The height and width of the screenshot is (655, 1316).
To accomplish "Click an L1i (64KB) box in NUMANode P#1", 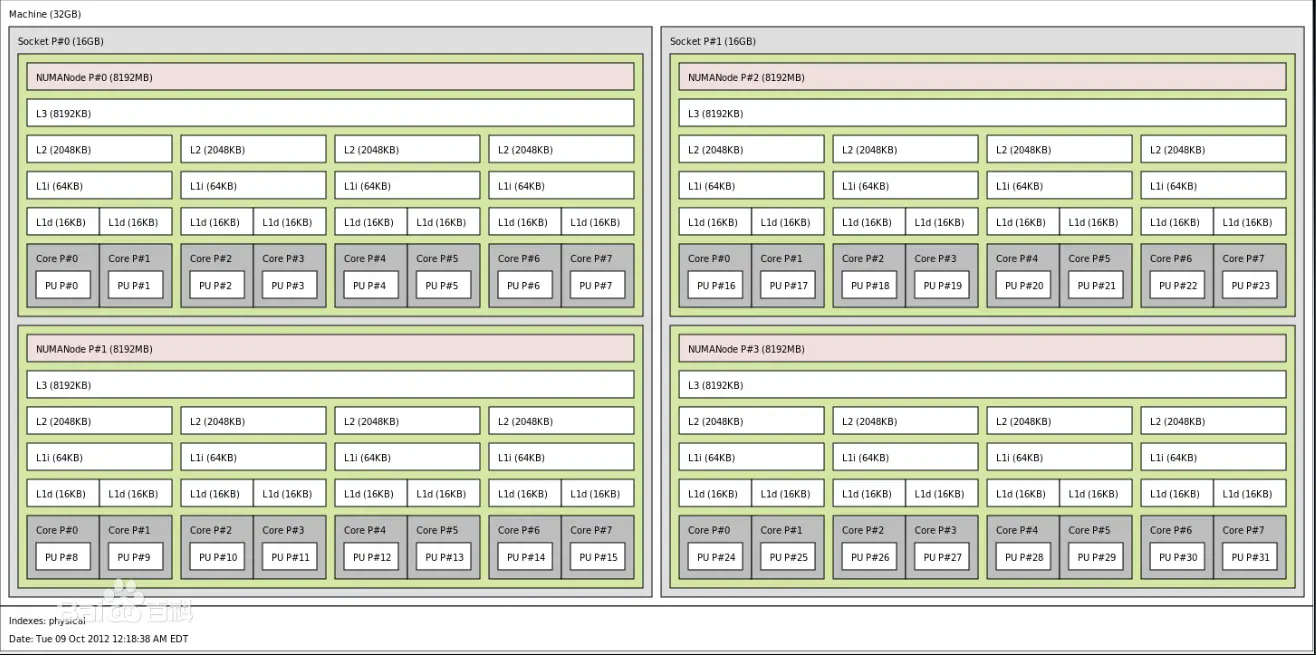I will tap(99, 456).
